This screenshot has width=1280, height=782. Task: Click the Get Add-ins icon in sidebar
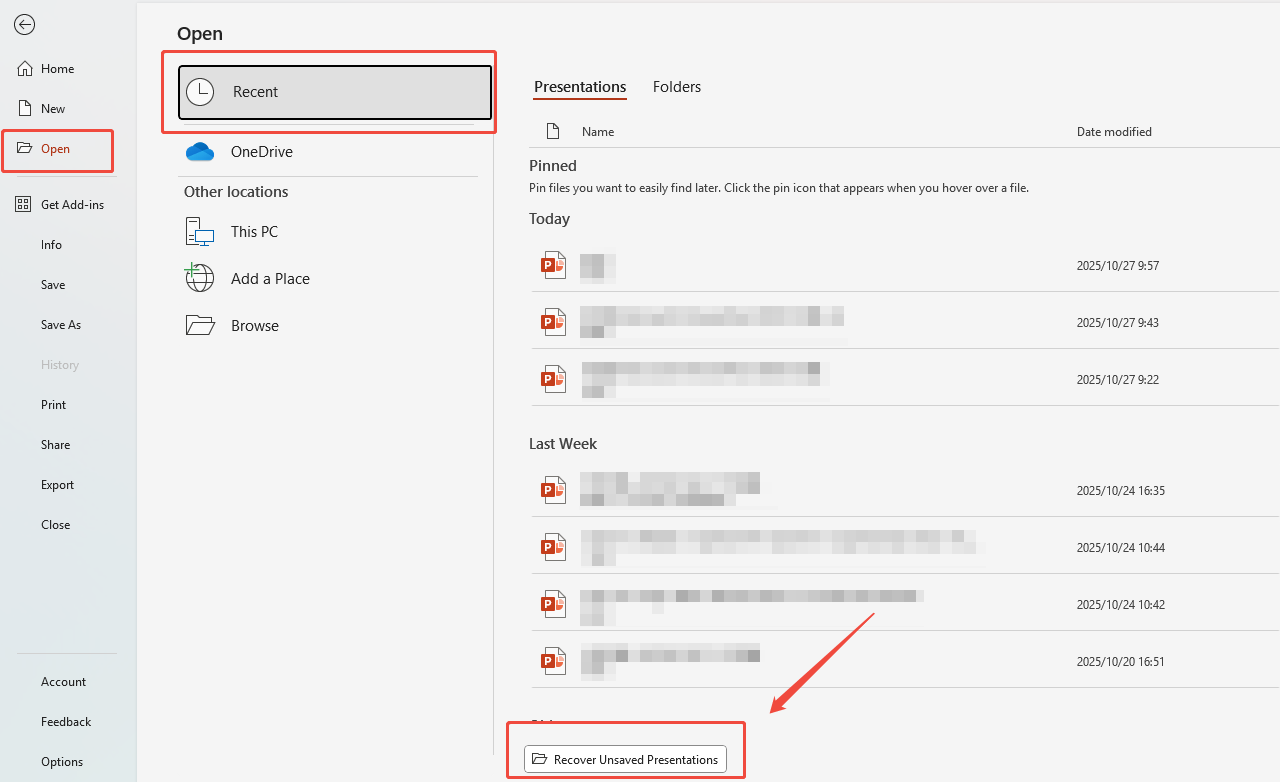point(22,203)
